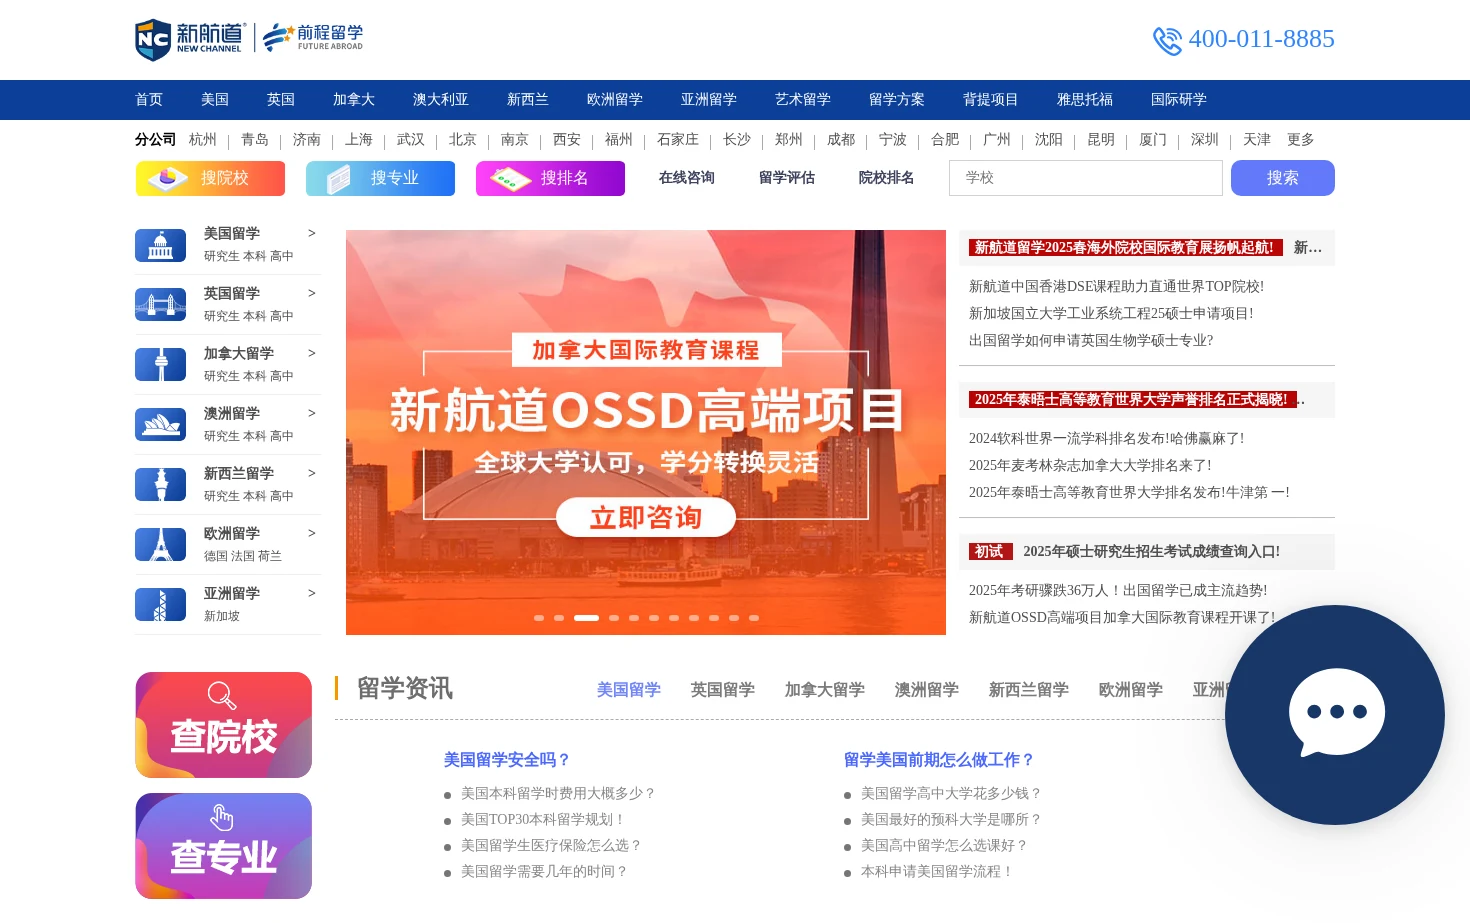Click the 欧洲留学 Eiffel Tower icon
The width and height of the screenshot is (1470, 923).
[161, 545]
